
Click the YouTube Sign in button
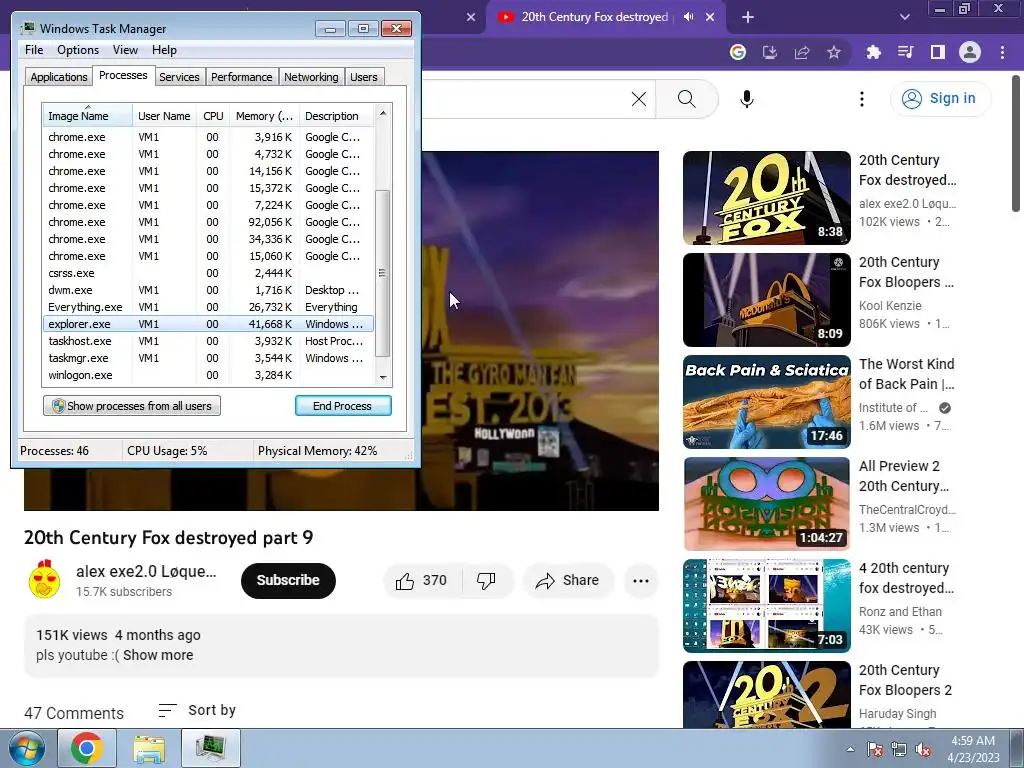(940, 99)
